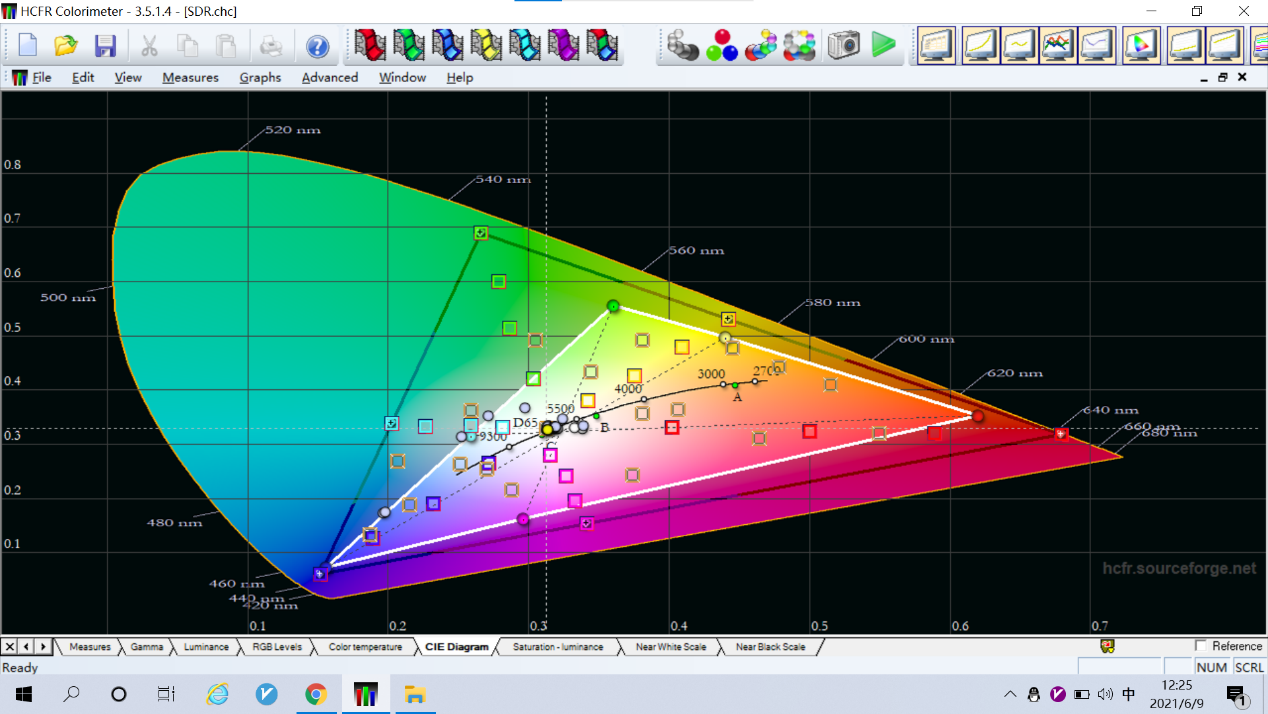Open the purple curve graph monitor icon
The width and height of the screenshot is (1268, 714).
(x=1097, y=45)
